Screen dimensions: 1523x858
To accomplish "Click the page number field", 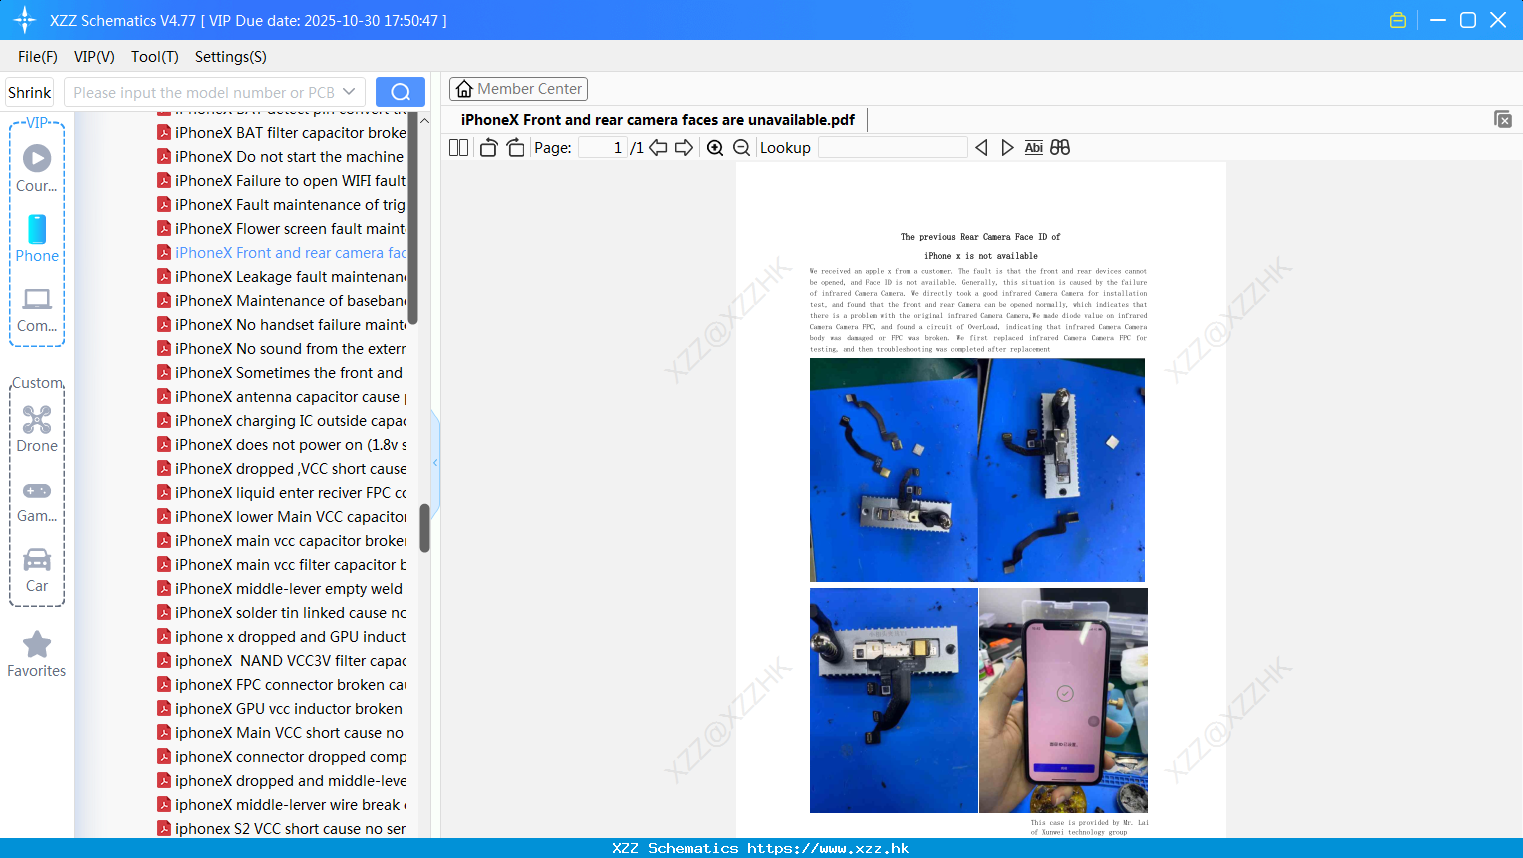I will (x=602, y=148).
